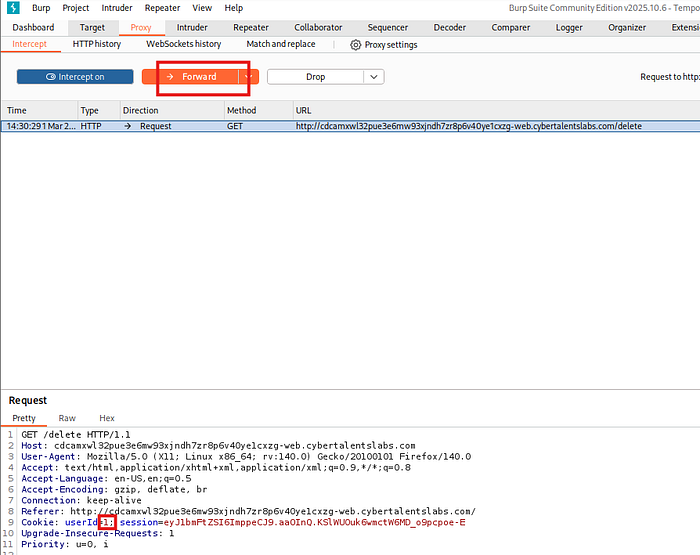700x555 pixels.
Task: Open the Comparer tab
Action: pyautogui.click(x=511, y=27)
